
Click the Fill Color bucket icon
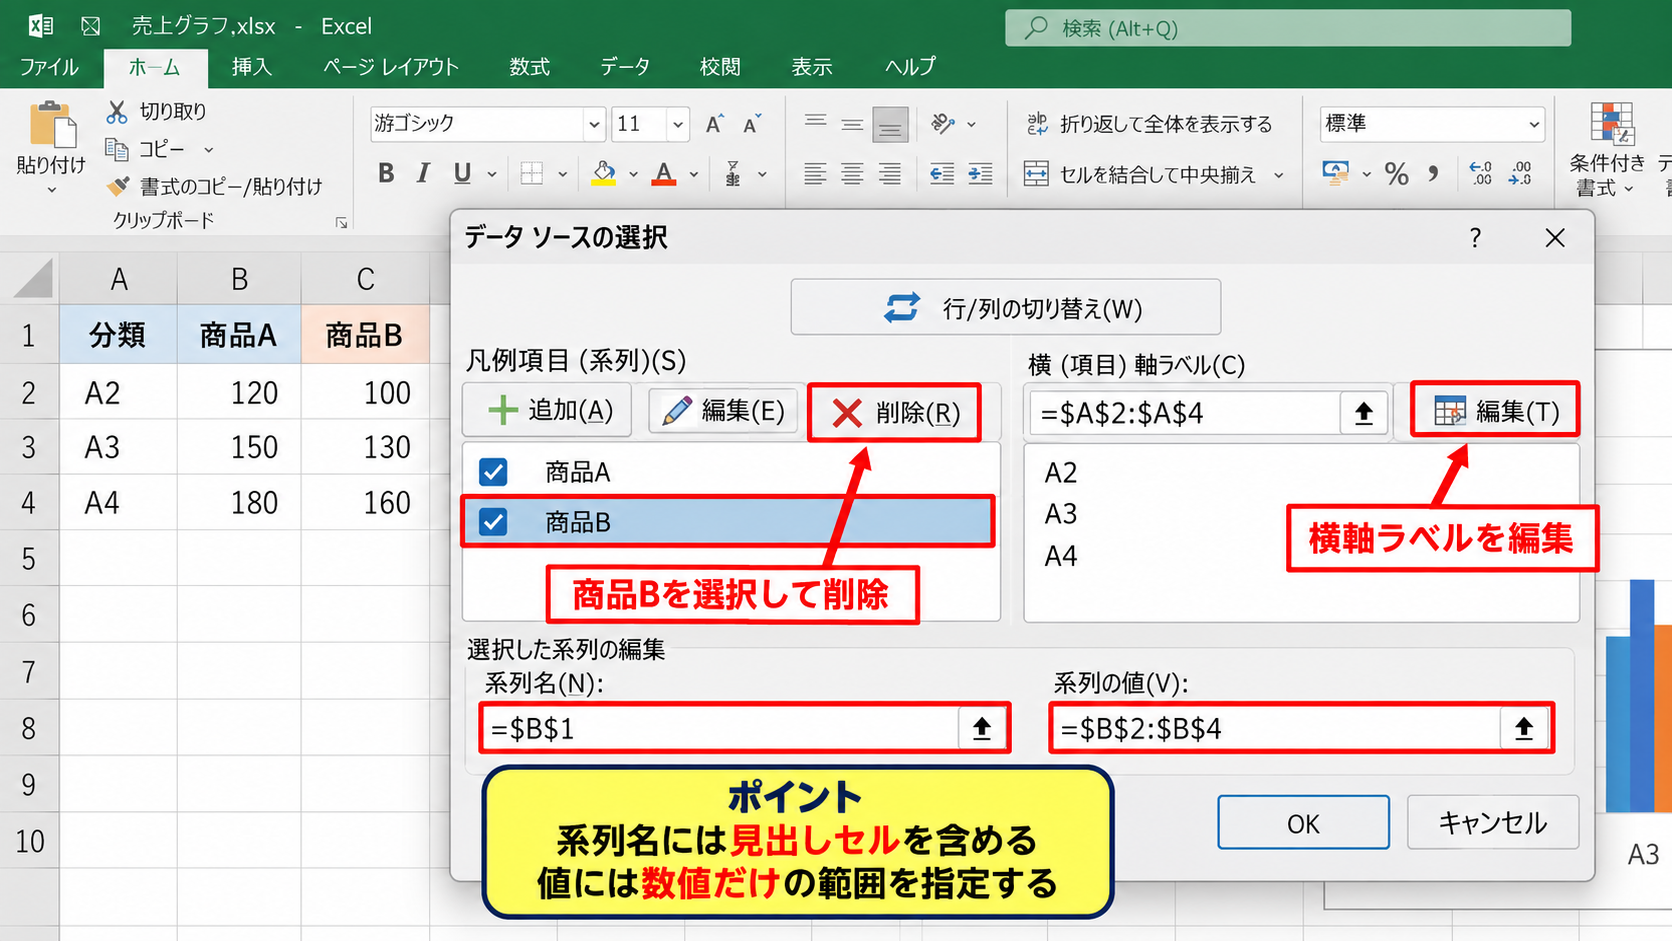tap(603, 173)
